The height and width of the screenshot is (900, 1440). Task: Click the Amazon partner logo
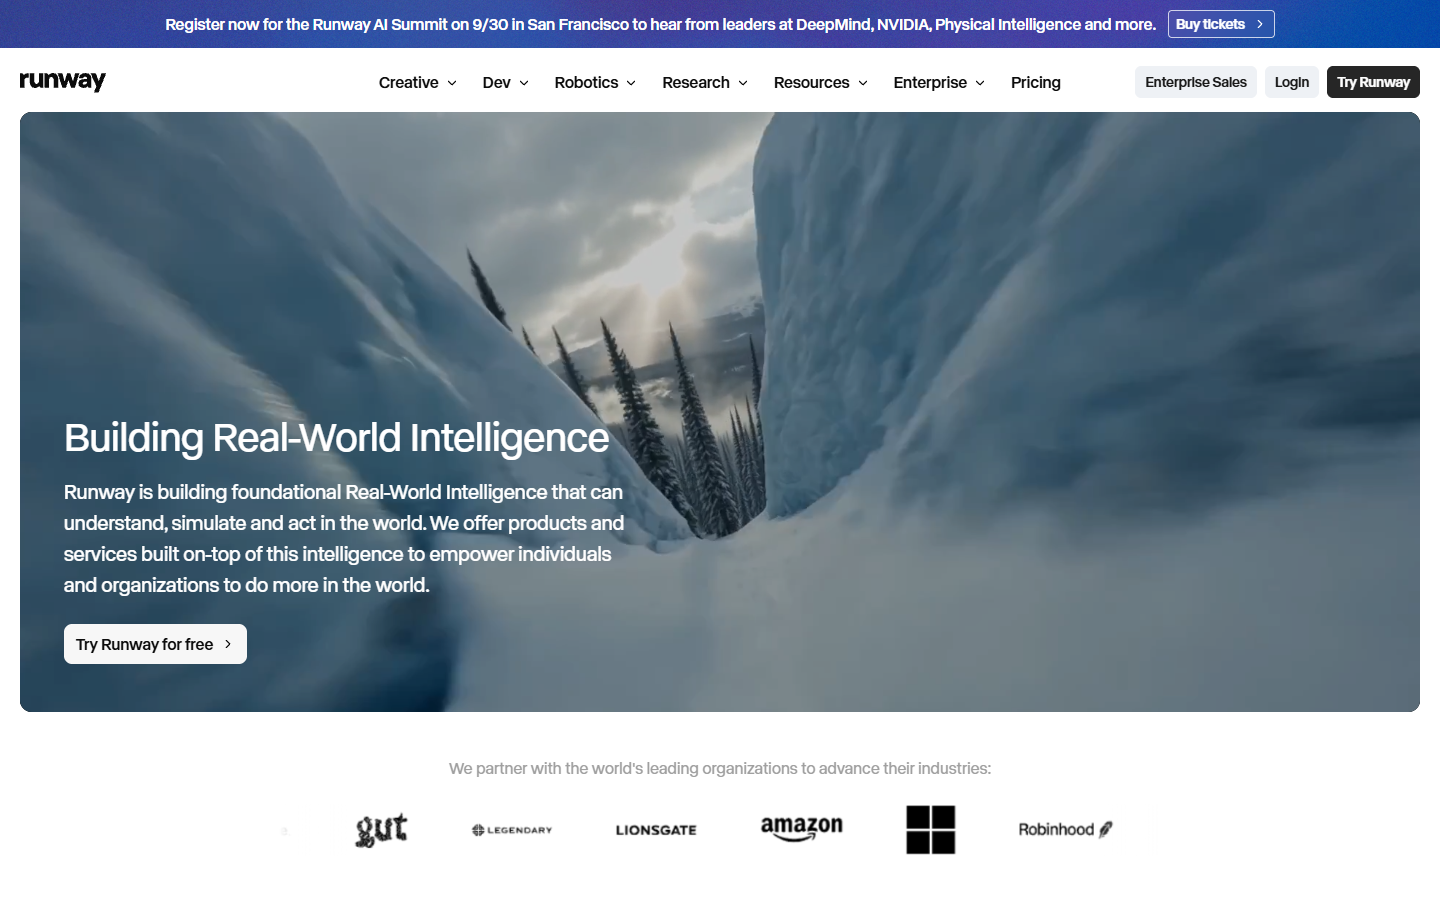pos(802,829)
